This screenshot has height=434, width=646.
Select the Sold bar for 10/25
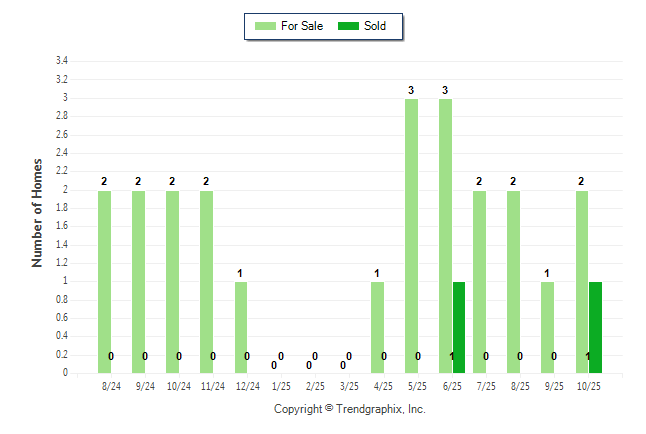click(595, 327)
